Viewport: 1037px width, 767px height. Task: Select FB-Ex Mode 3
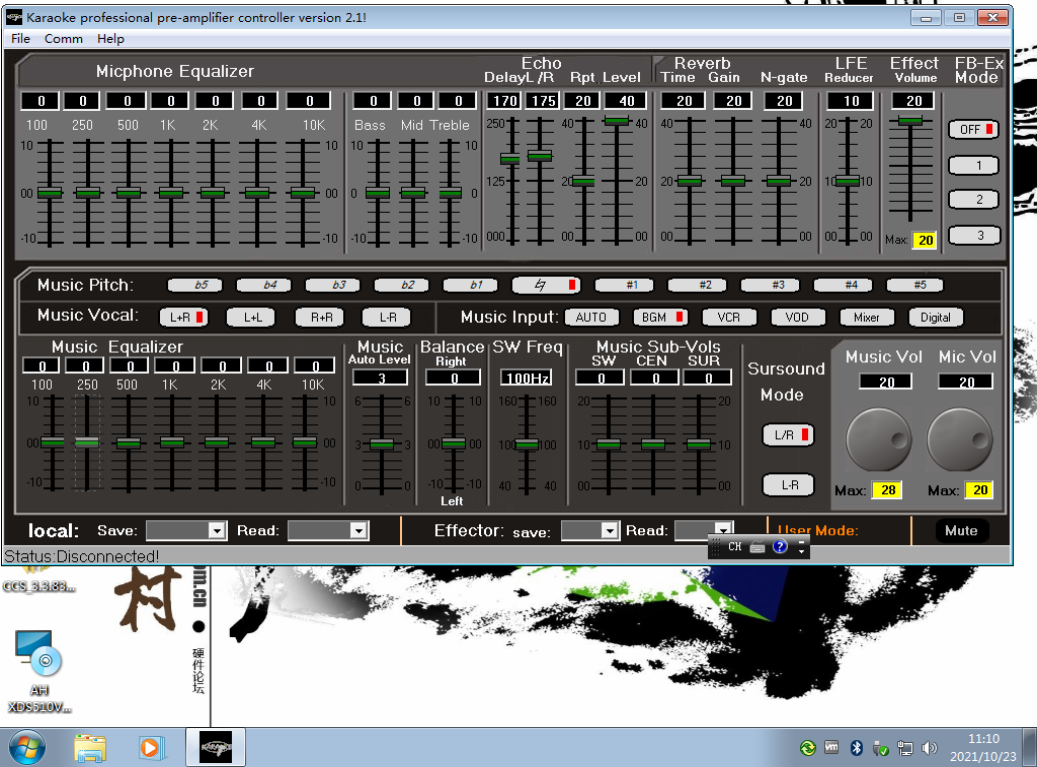973,235
